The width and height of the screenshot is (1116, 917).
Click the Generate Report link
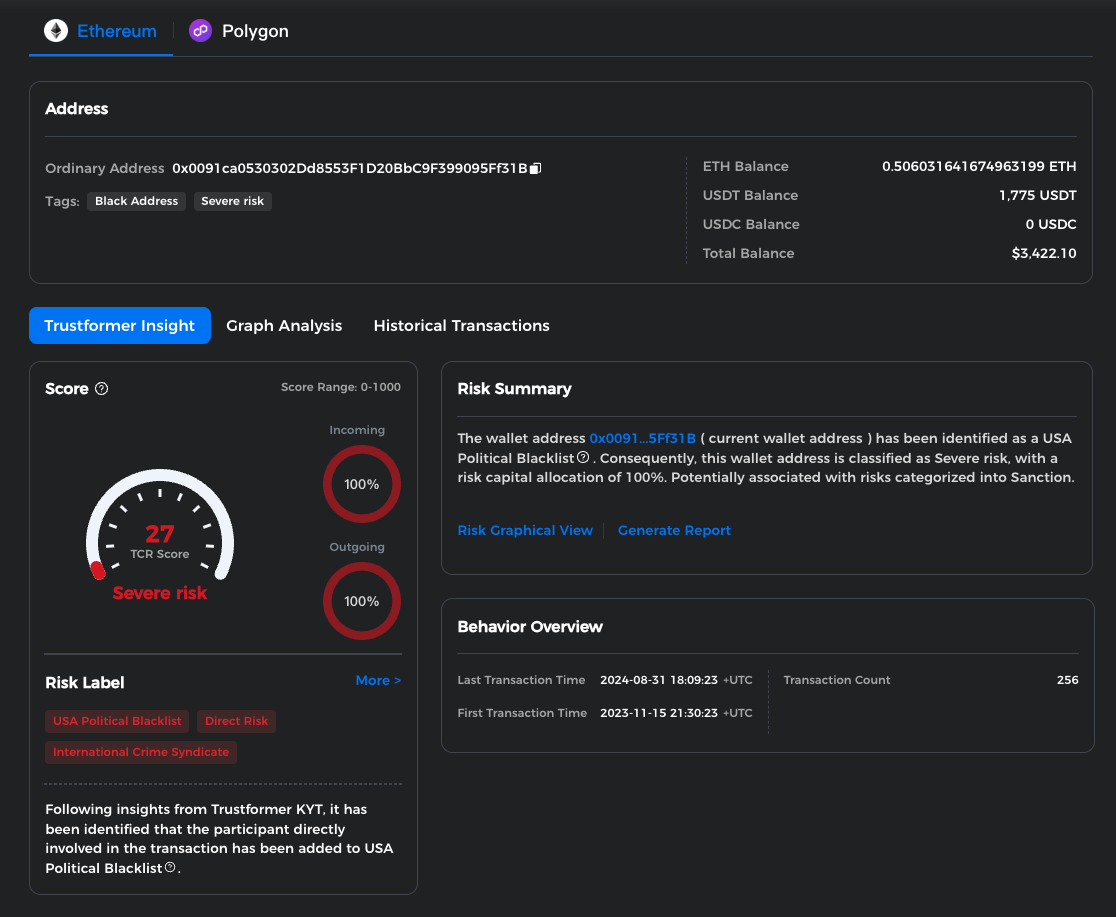coord(674,530)
